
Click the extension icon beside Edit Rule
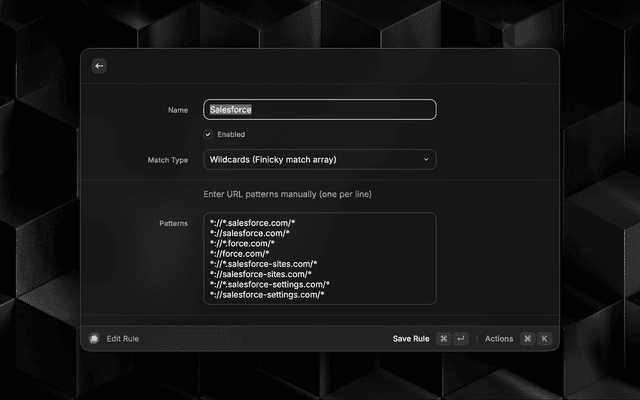tap(94, 338)
